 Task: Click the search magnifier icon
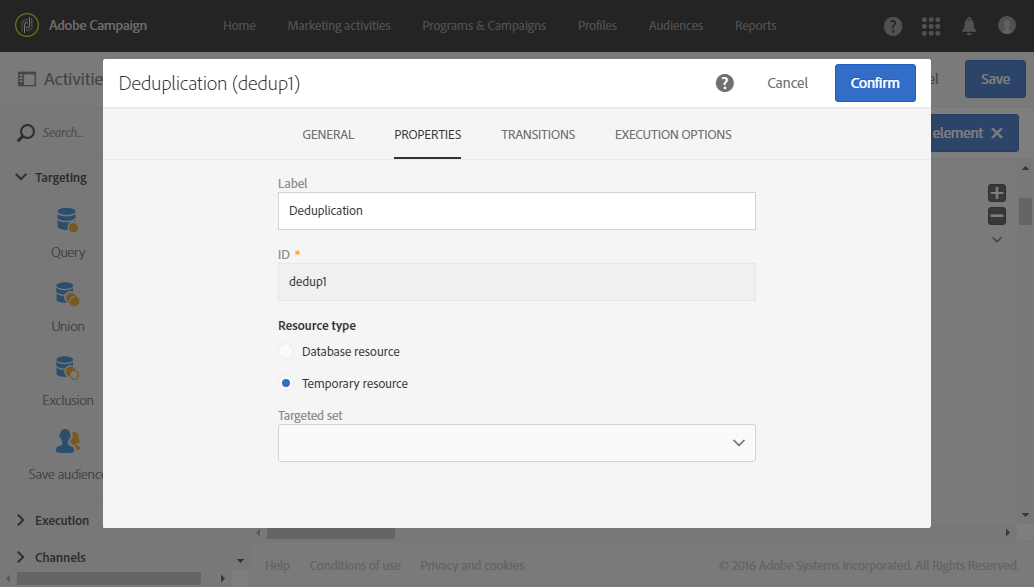pos(26,133)
